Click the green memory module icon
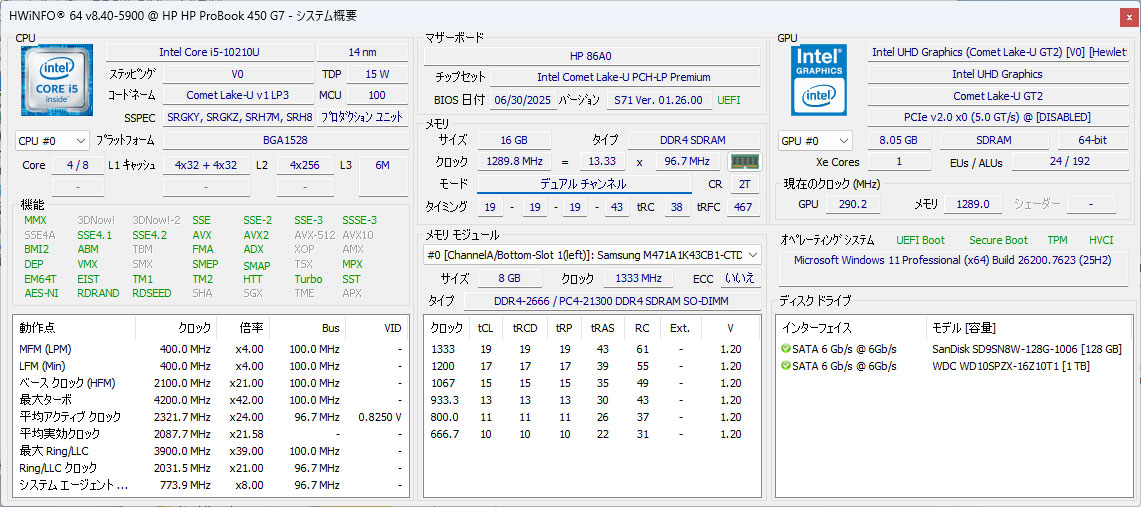The height and width of the screenshot is (507, 1141). point(743,162)
